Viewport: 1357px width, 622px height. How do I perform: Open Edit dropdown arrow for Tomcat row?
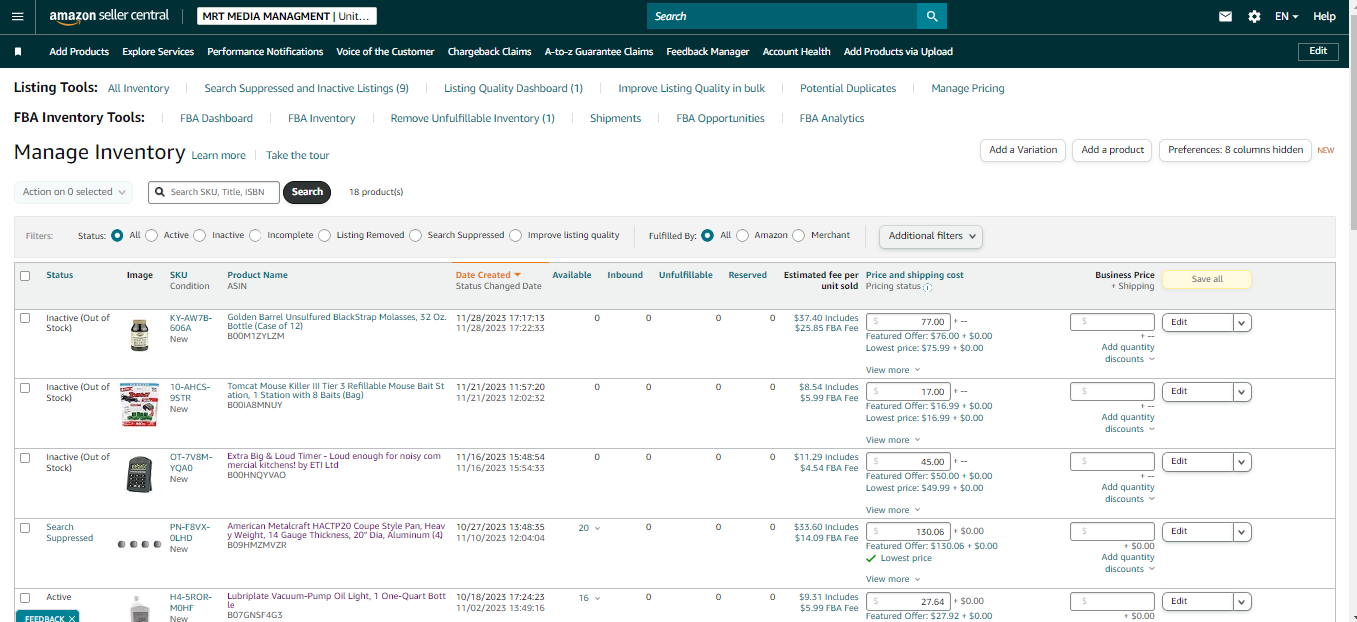[1243, 392]
